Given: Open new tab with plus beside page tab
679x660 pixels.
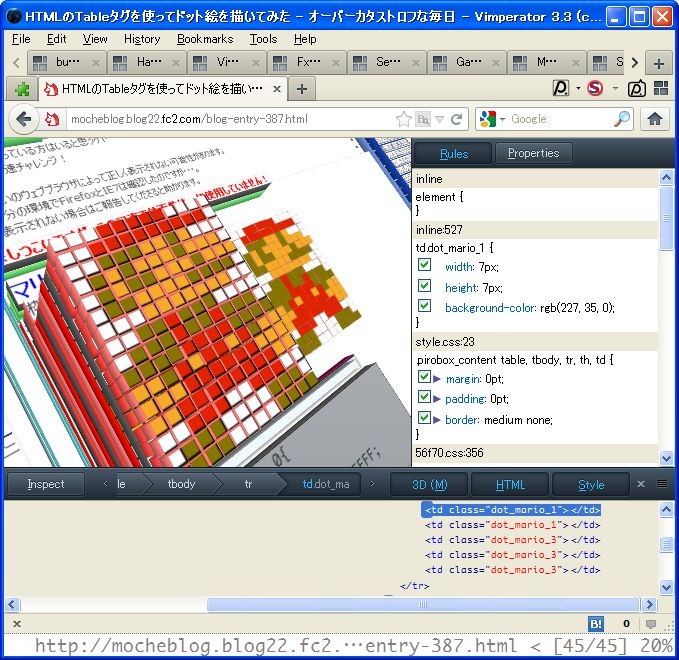Looking at the screenshot, I should pyautogui.click(x=302, y=89).
